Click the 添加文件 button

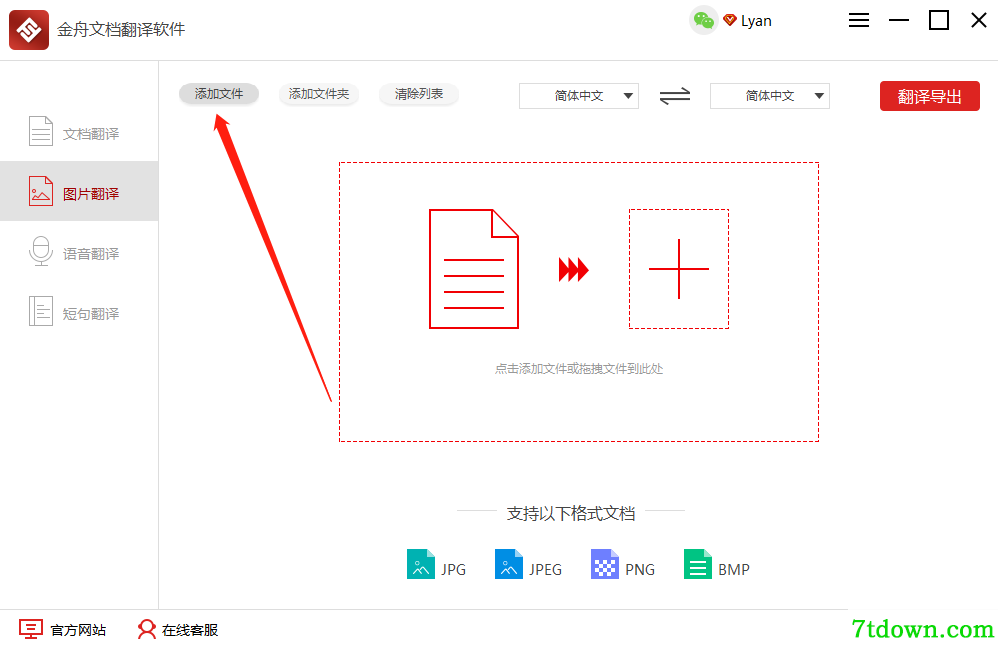click(219, 94)
